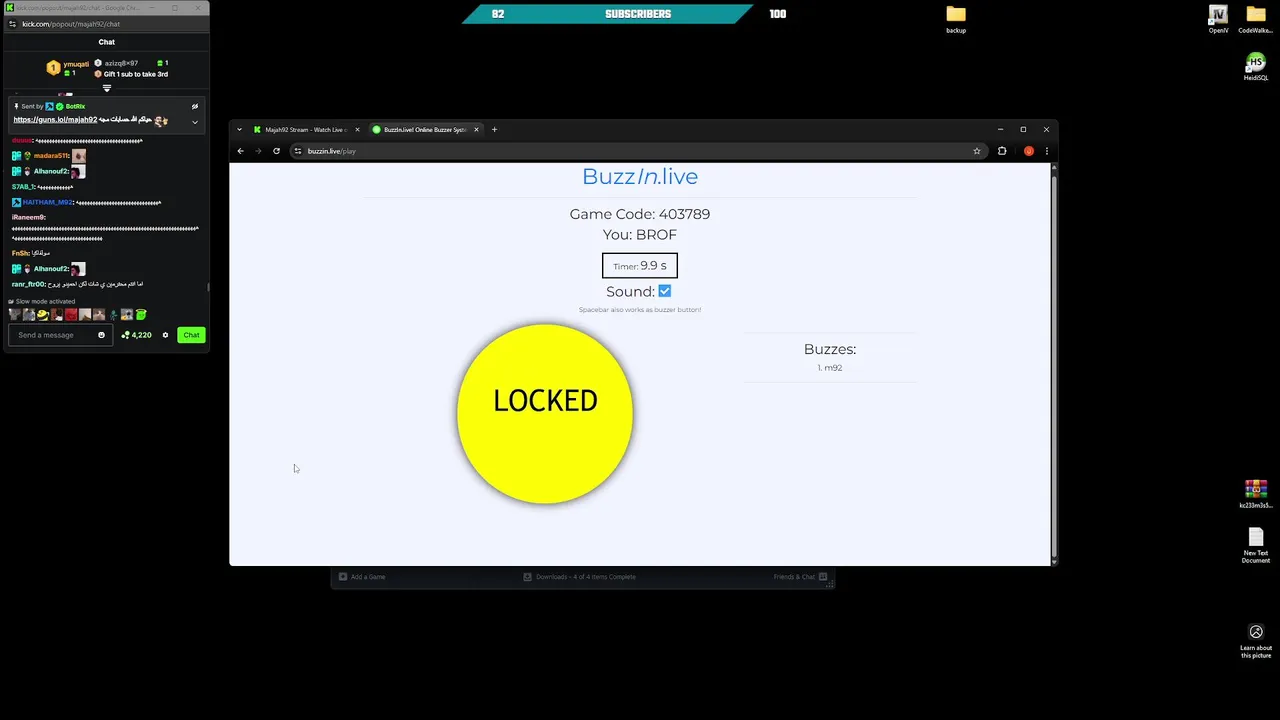Open chat settings gear icon
1280x720 pixels.
[x=166, y=335]
